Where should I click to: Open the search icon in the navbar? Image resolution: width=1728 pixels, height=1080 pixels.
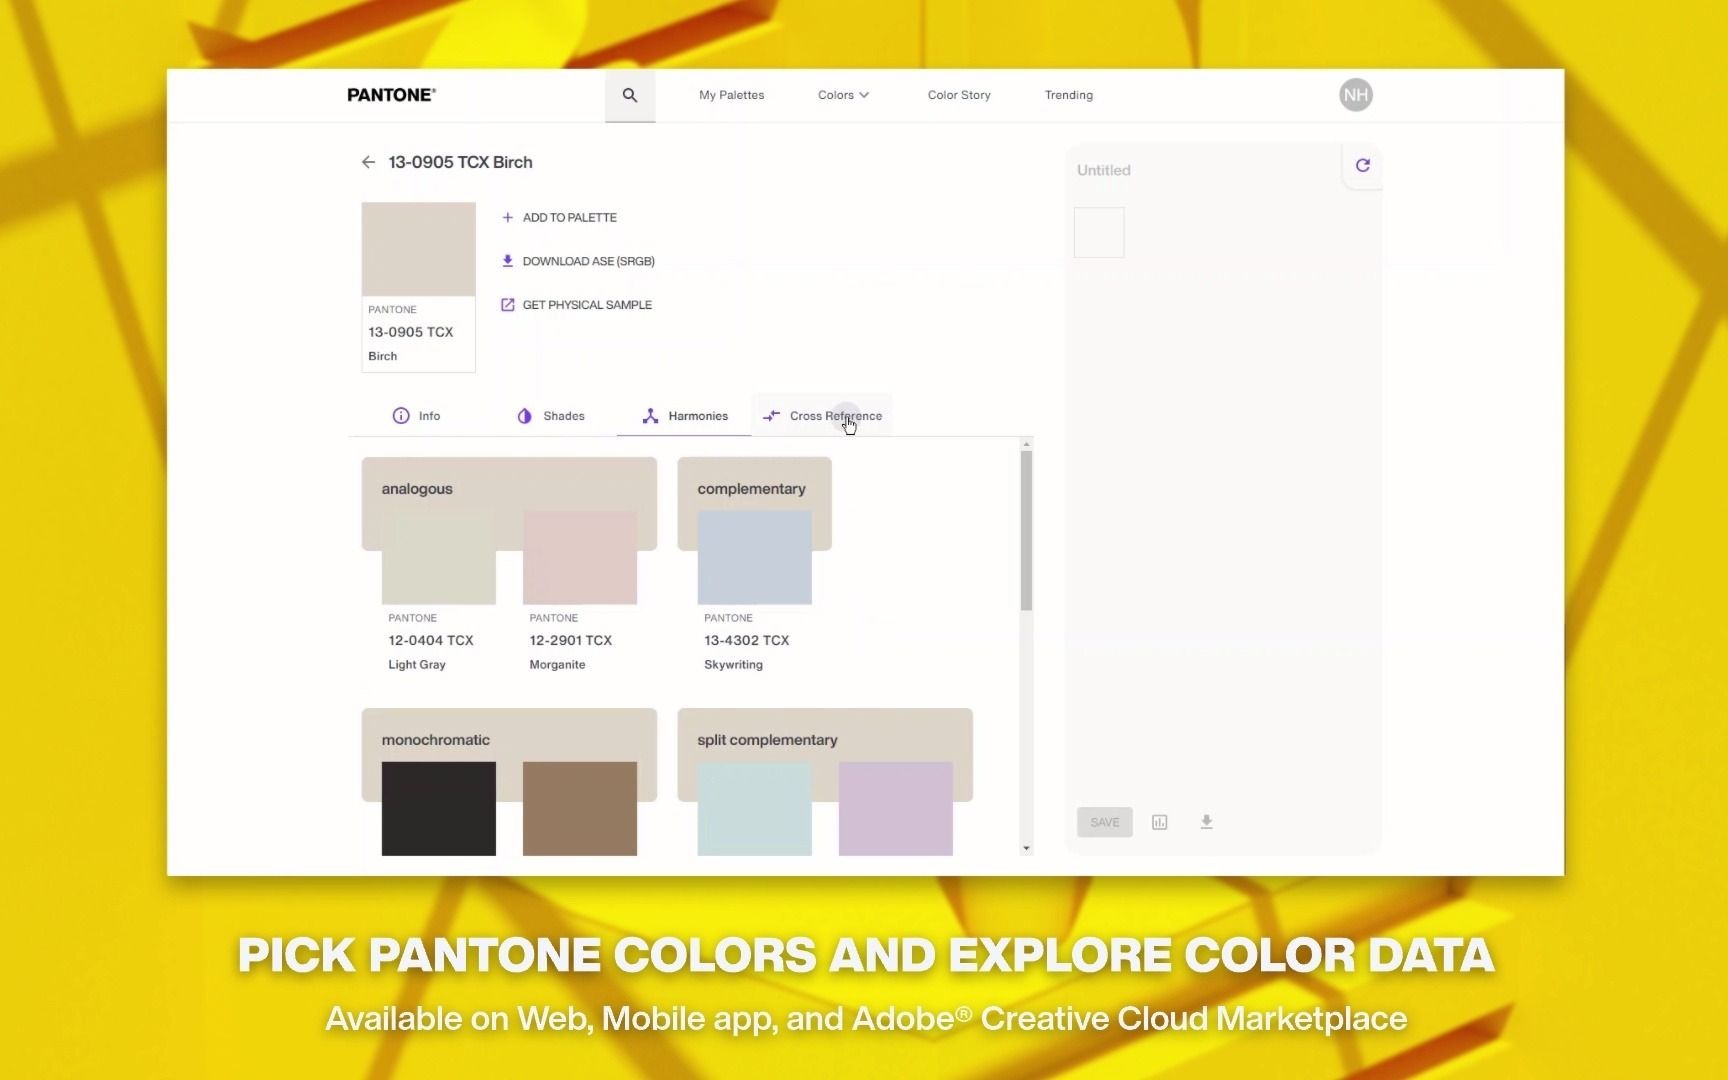pyautogui.click(x=630, y=95)
